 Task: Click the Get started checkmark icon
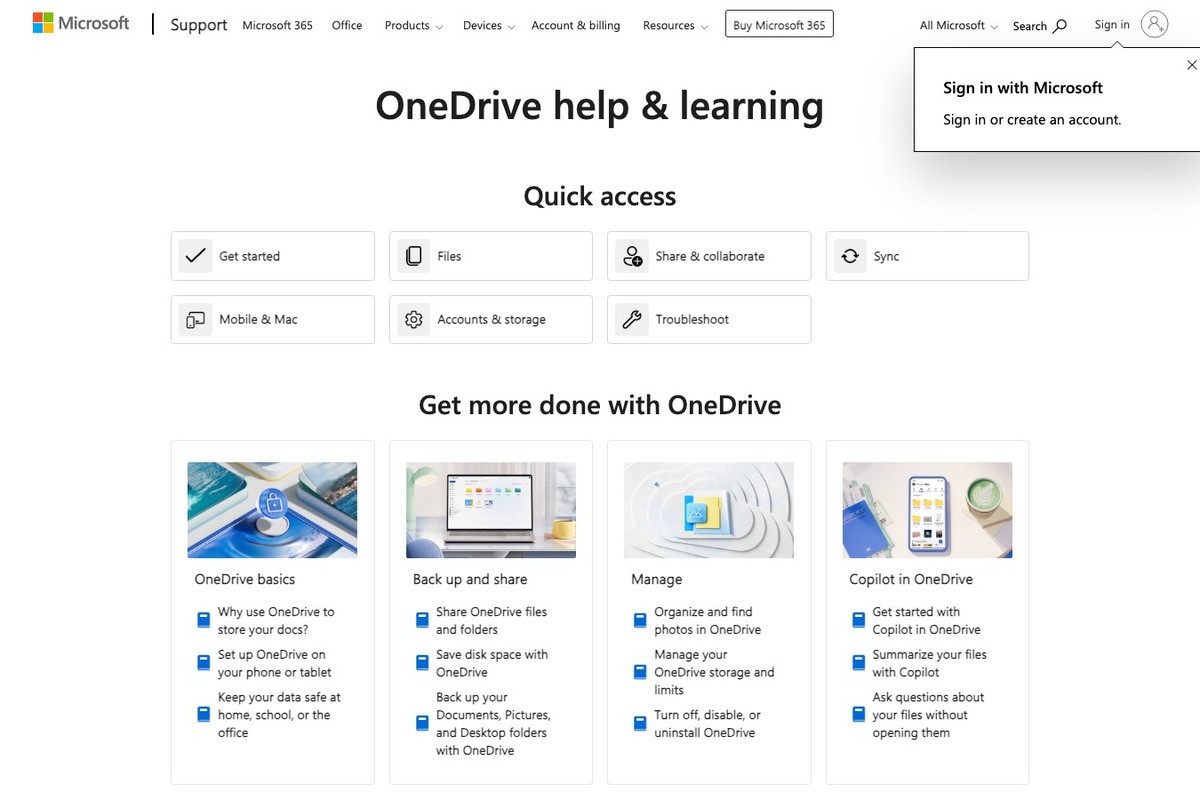[196, 256]
